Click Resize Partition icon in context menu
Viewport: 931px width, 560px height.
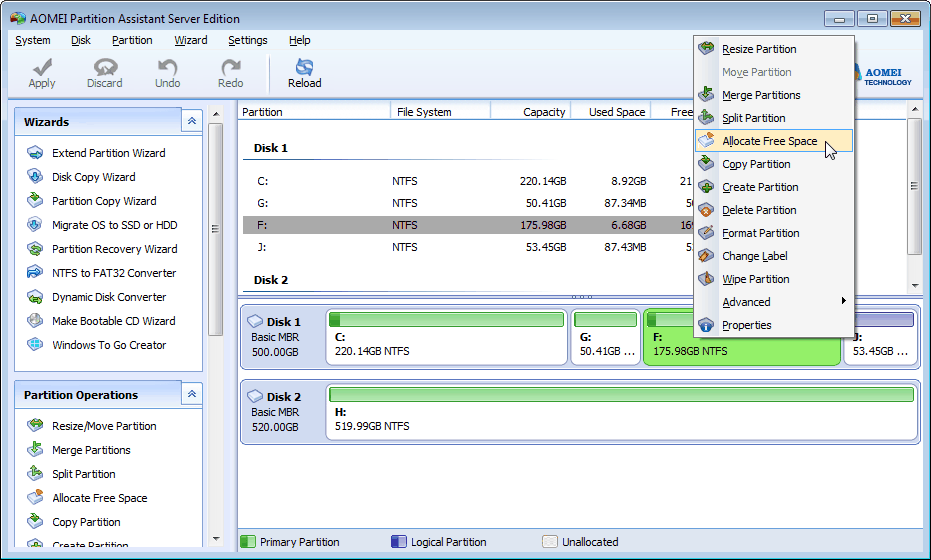pos(706,48)
